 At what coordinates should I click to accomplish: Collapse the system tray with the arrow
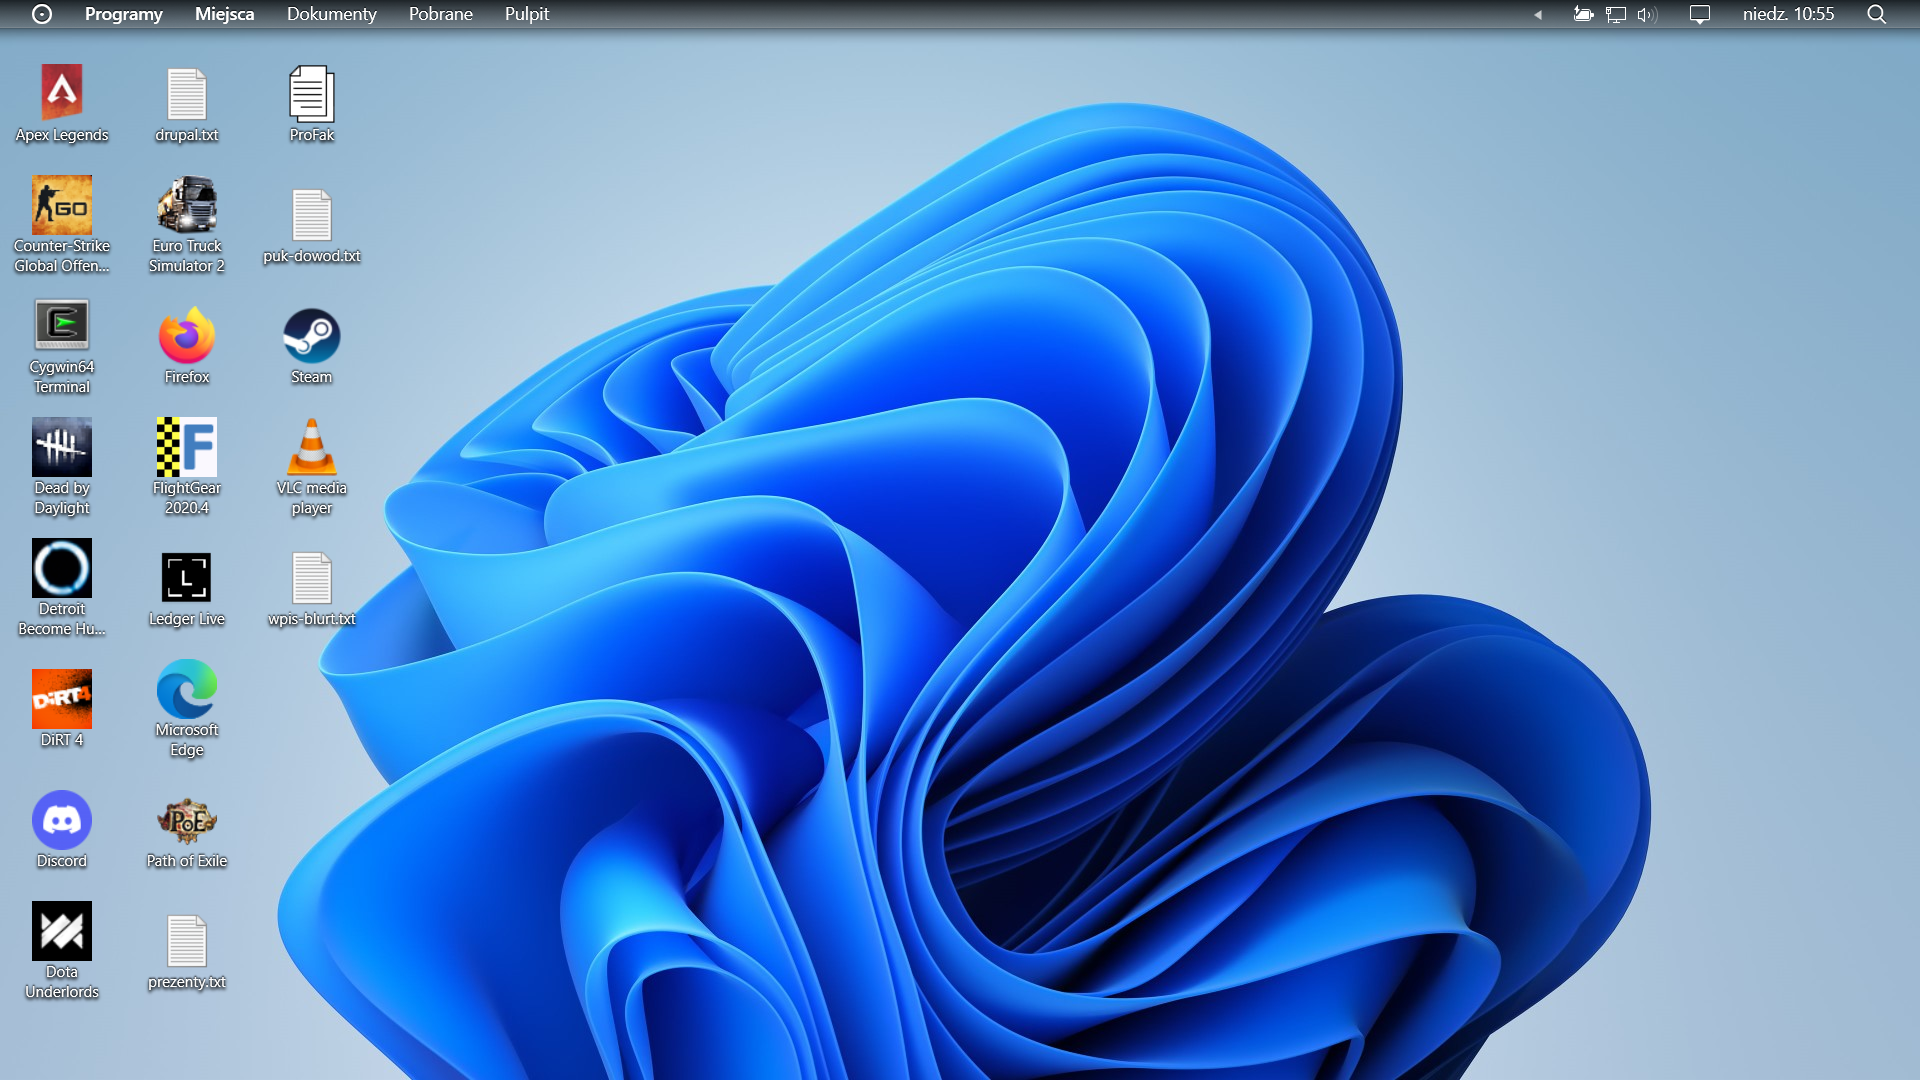coord(1537,15)
